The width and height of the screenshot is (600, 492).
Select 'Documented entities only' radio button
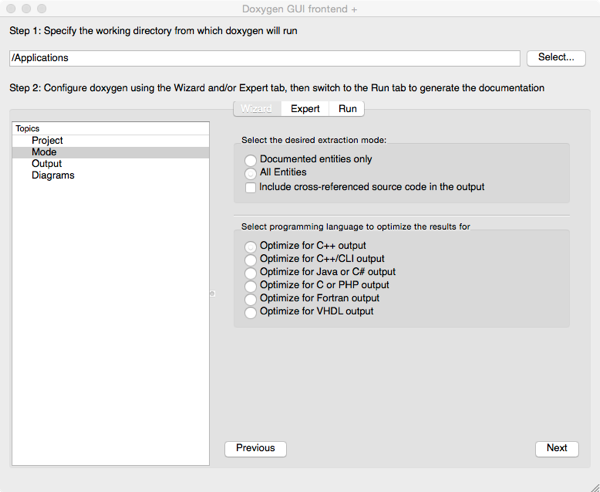pyautogui.click(x=251, y=160)
